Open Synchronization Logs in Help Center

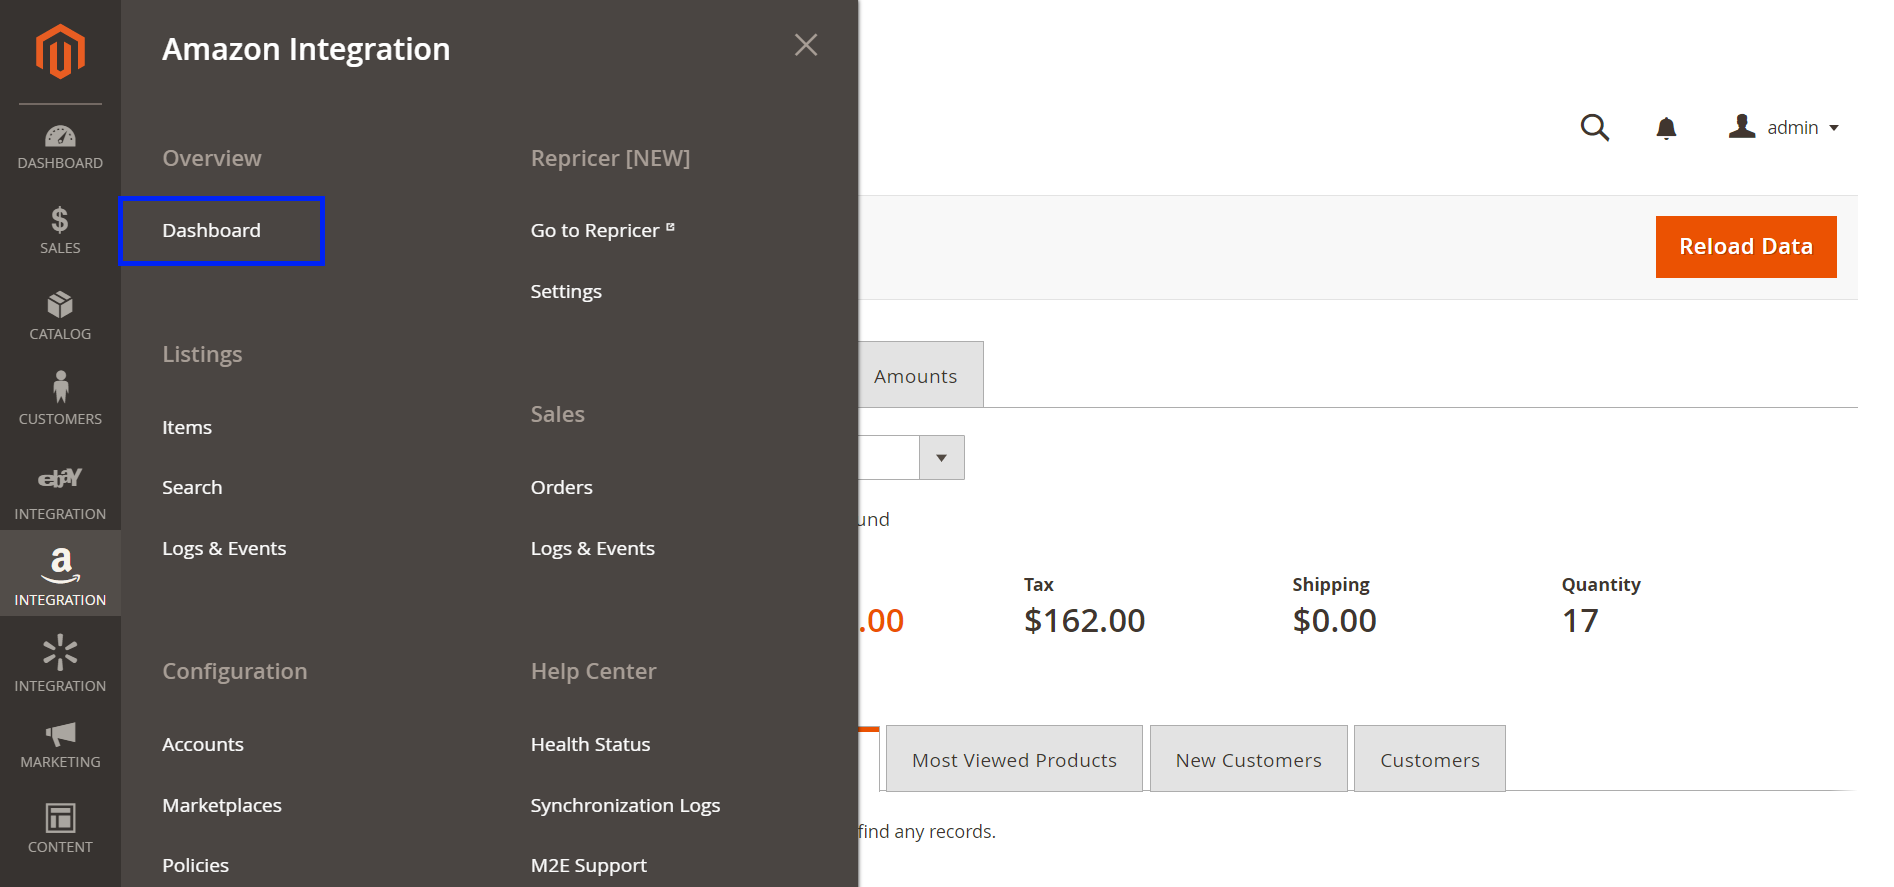point(625,806)
